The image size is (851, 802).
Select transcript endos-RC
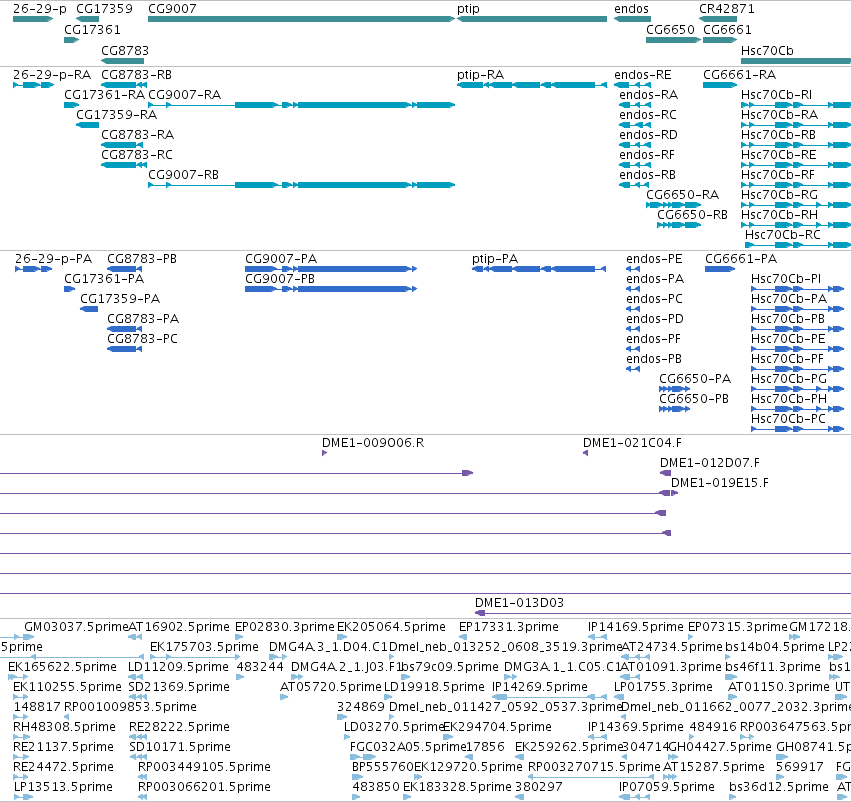tap(635, 125)
